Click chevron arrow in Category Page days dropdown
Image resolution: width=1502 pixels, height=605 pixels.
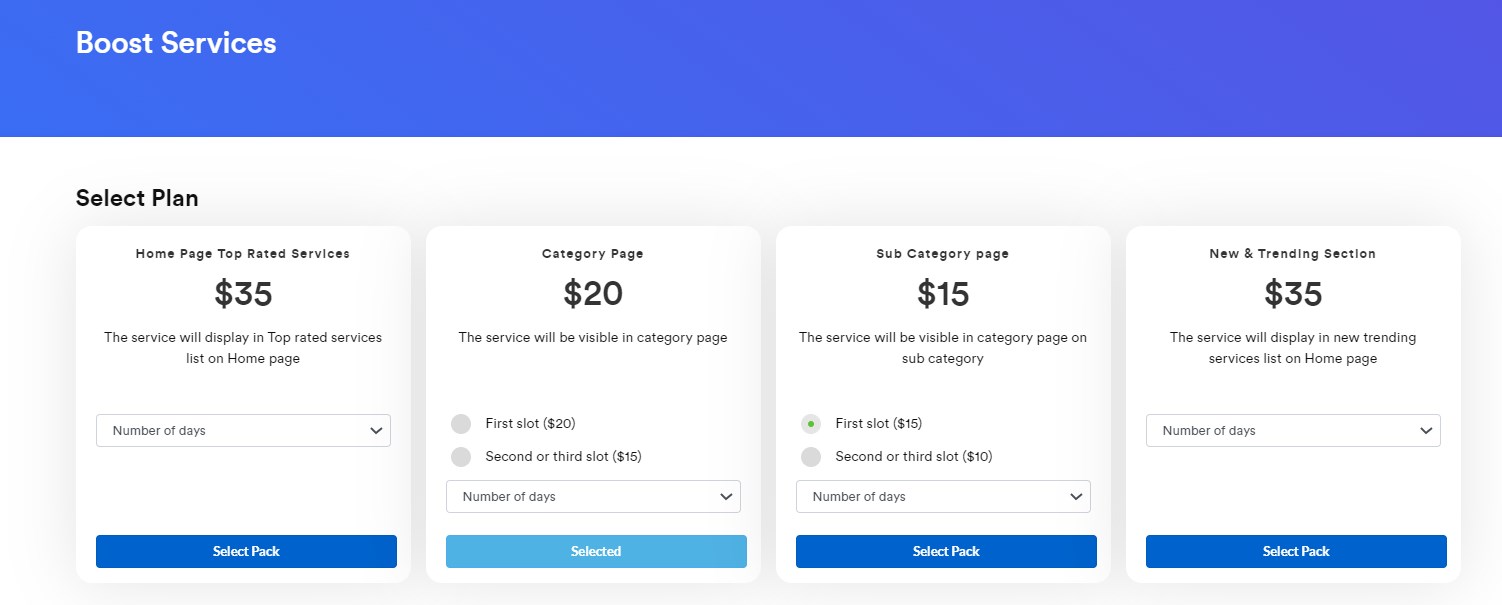[726, 497]
